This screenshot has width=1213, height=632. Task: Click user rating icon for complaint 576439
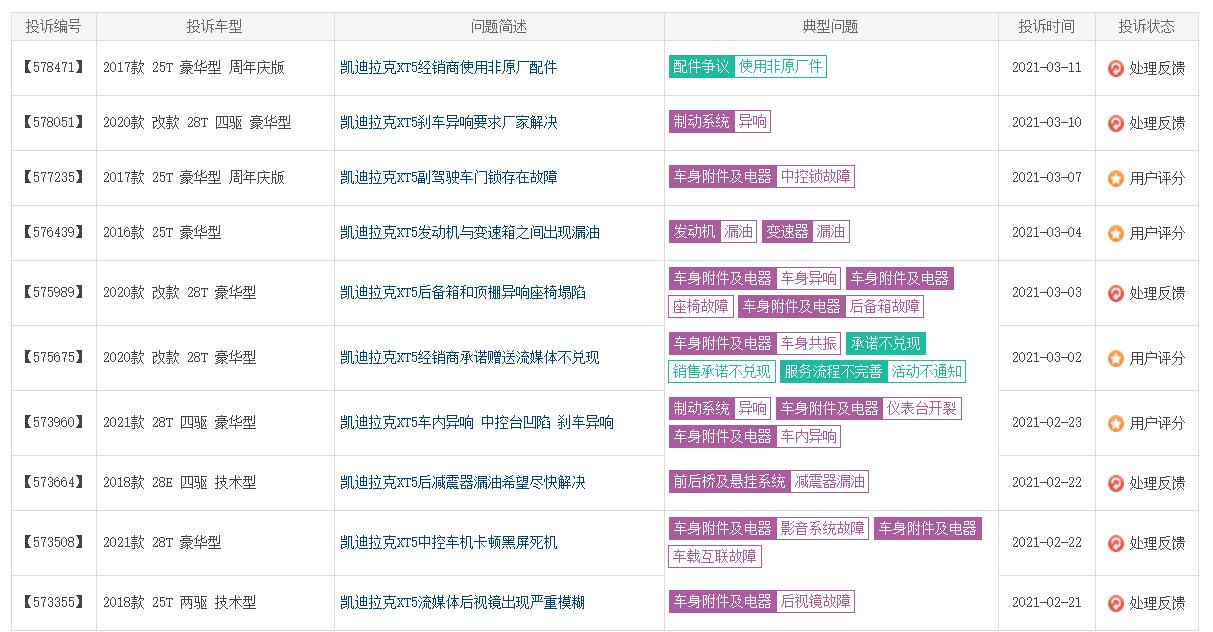1116,233
